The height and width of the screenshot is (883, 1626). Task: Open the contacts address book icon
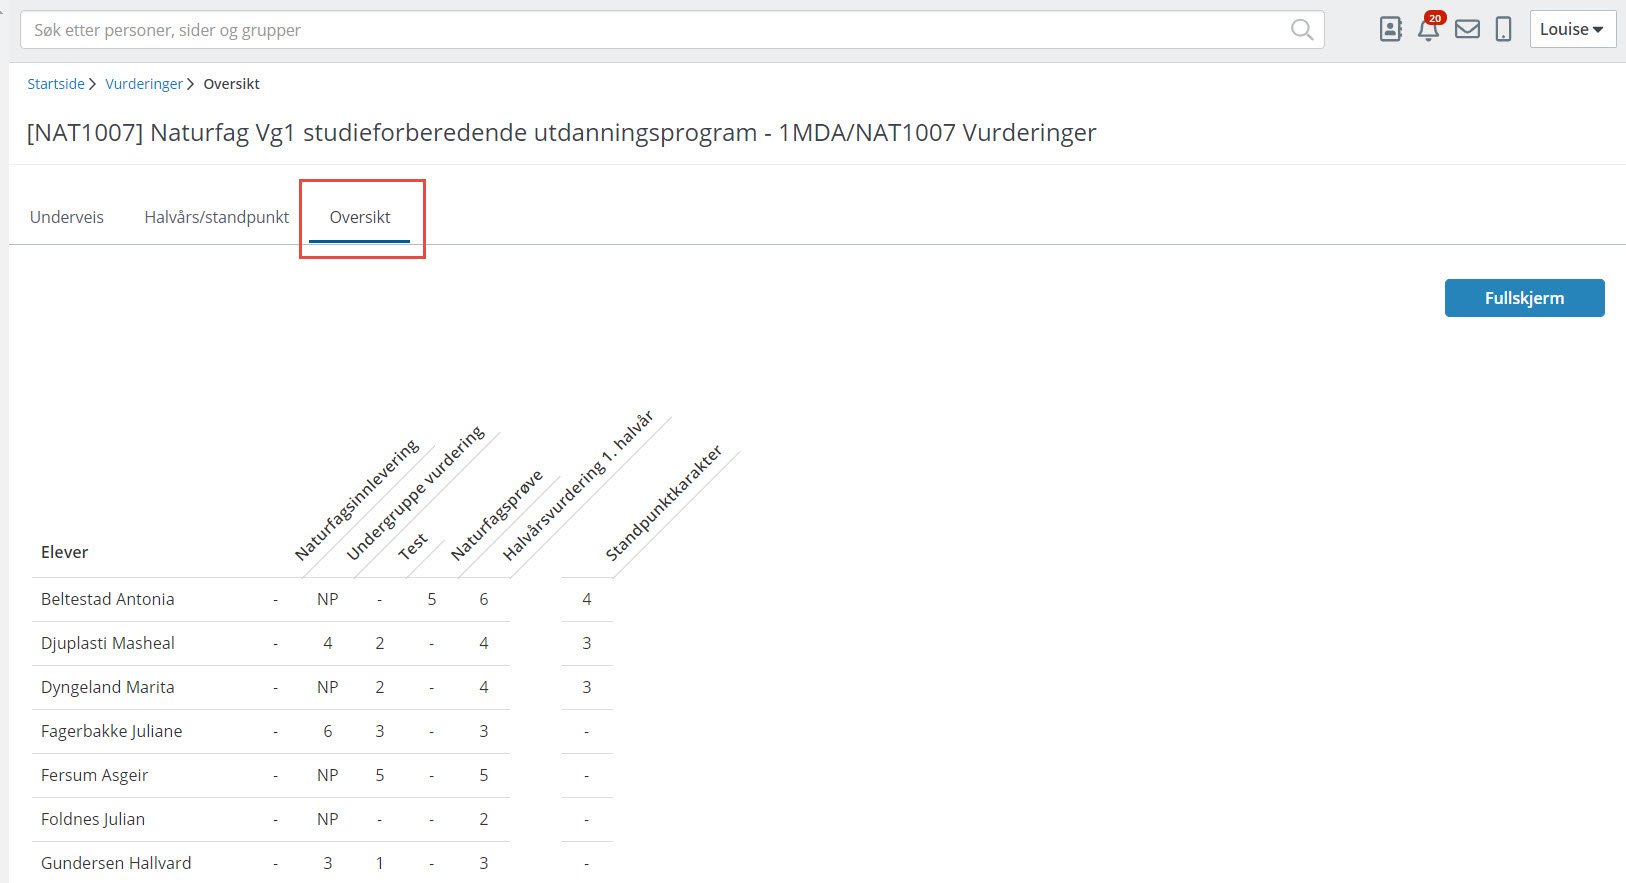(x=1390, y=29)
